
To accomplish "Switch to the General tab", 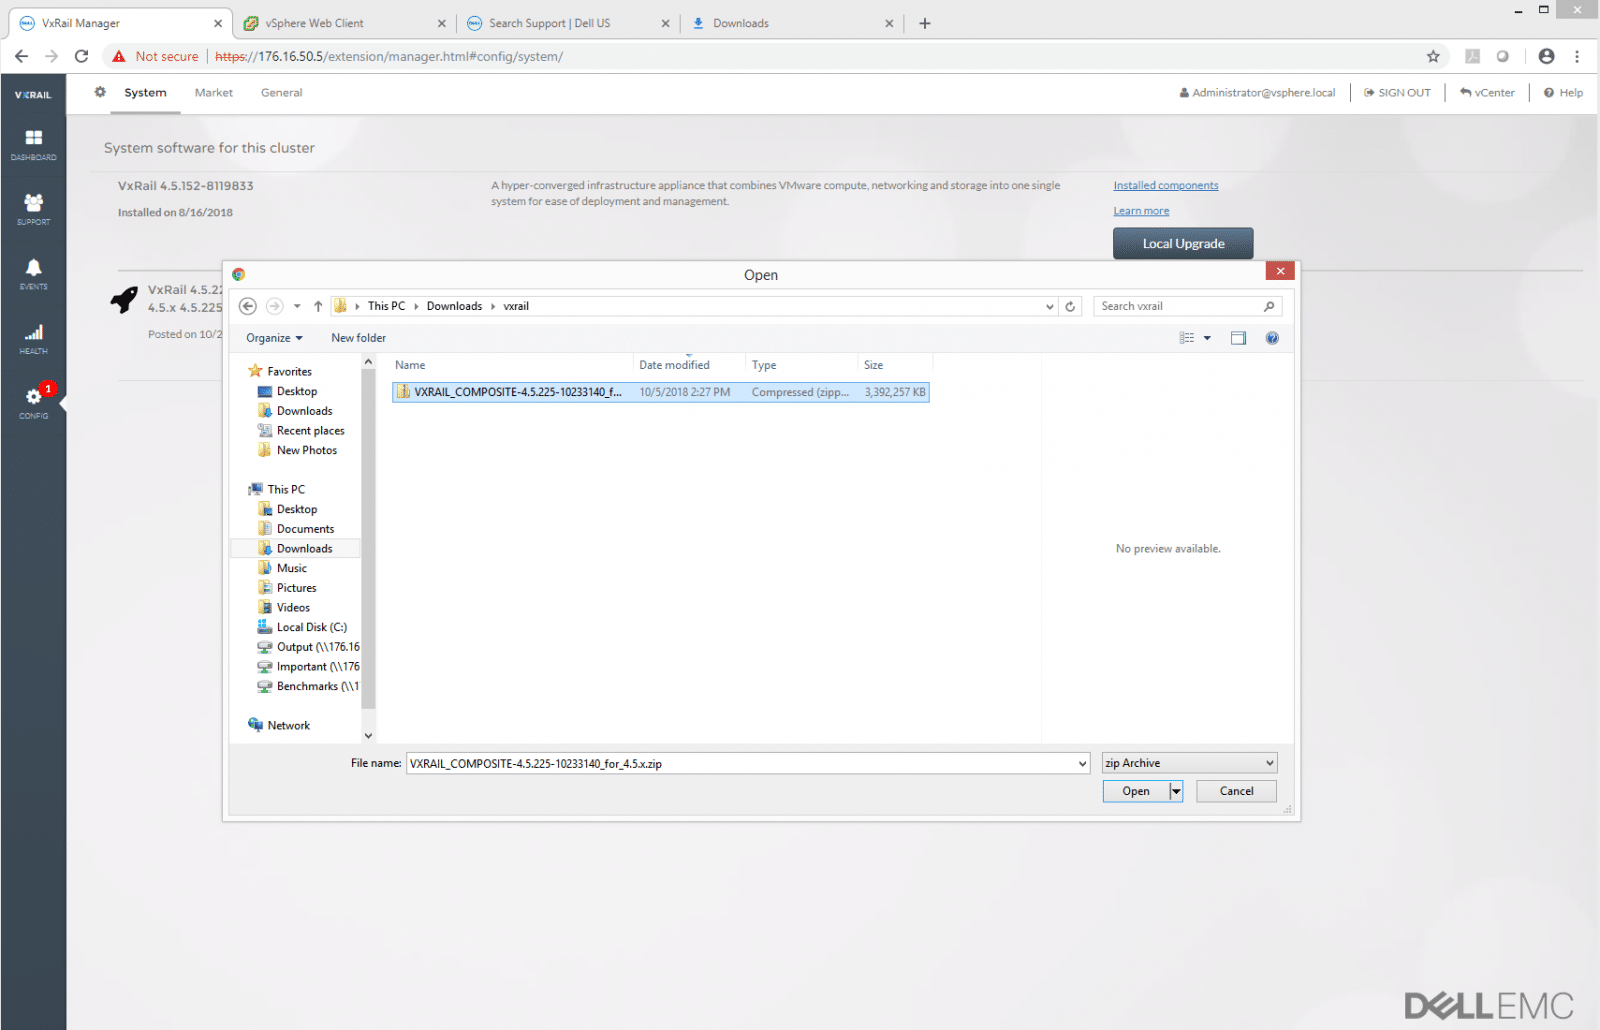I will (x=281, y=92).
